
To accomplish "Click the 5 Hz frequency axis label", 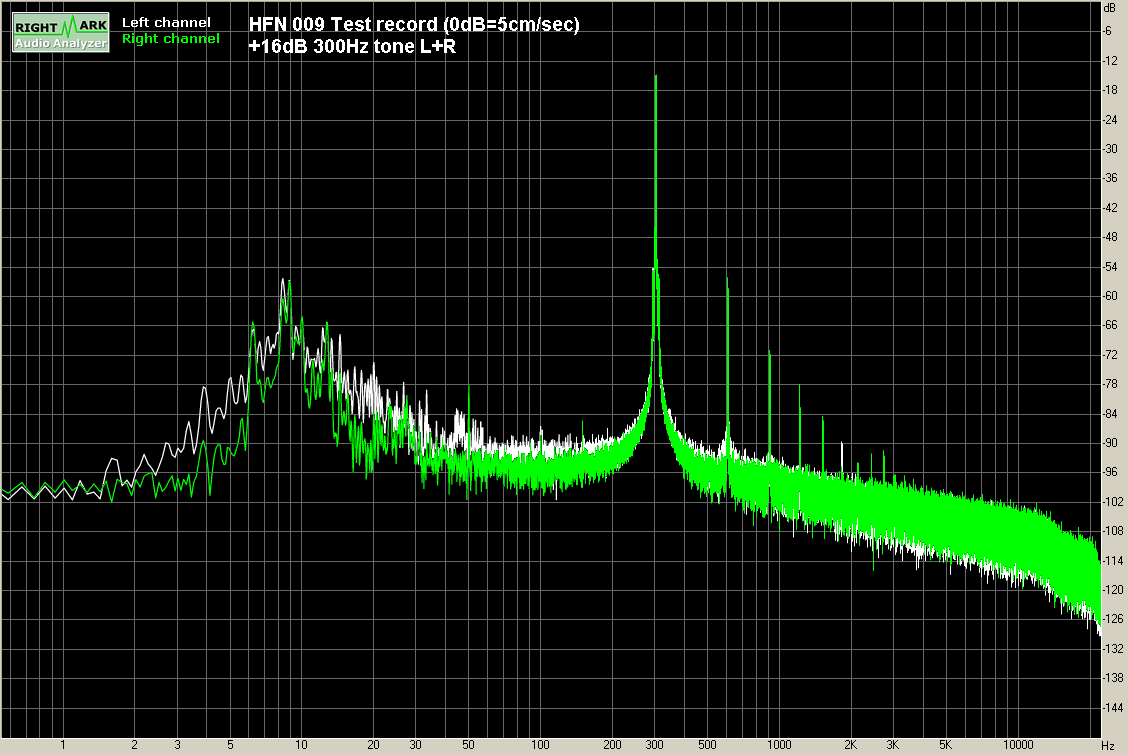I will 230,745.
